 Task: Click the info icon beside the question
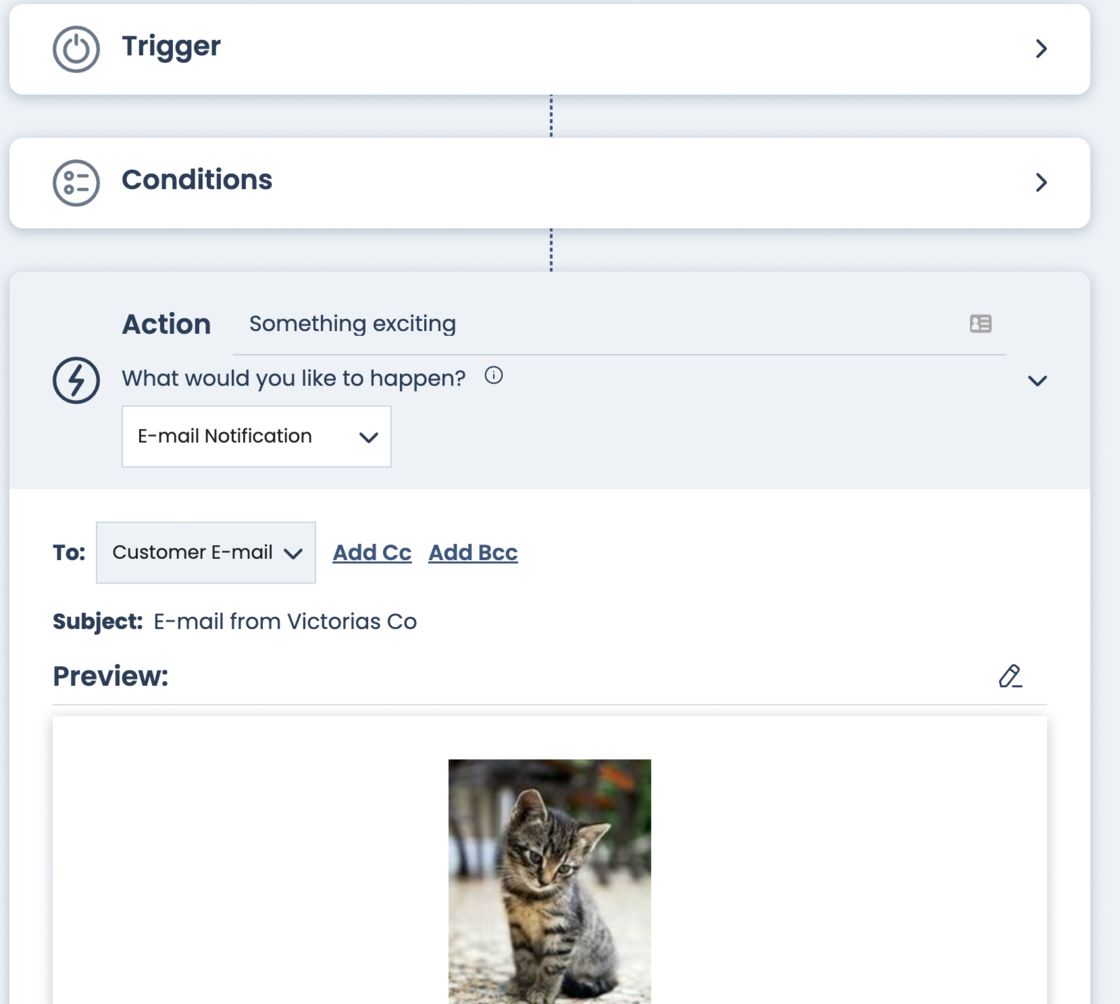tap(493, 376)
